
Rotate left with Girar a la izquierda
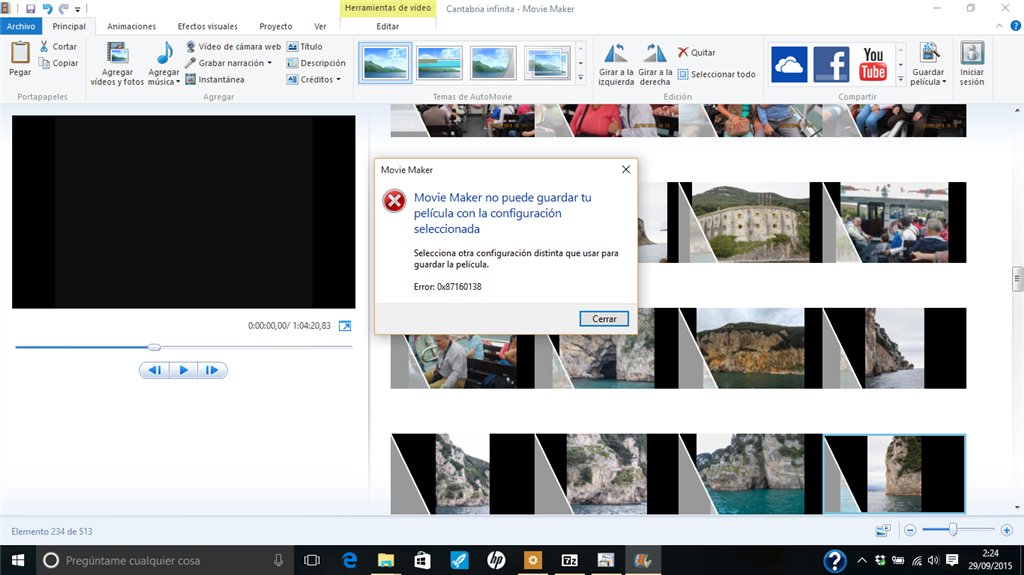[x=616, y=64]
